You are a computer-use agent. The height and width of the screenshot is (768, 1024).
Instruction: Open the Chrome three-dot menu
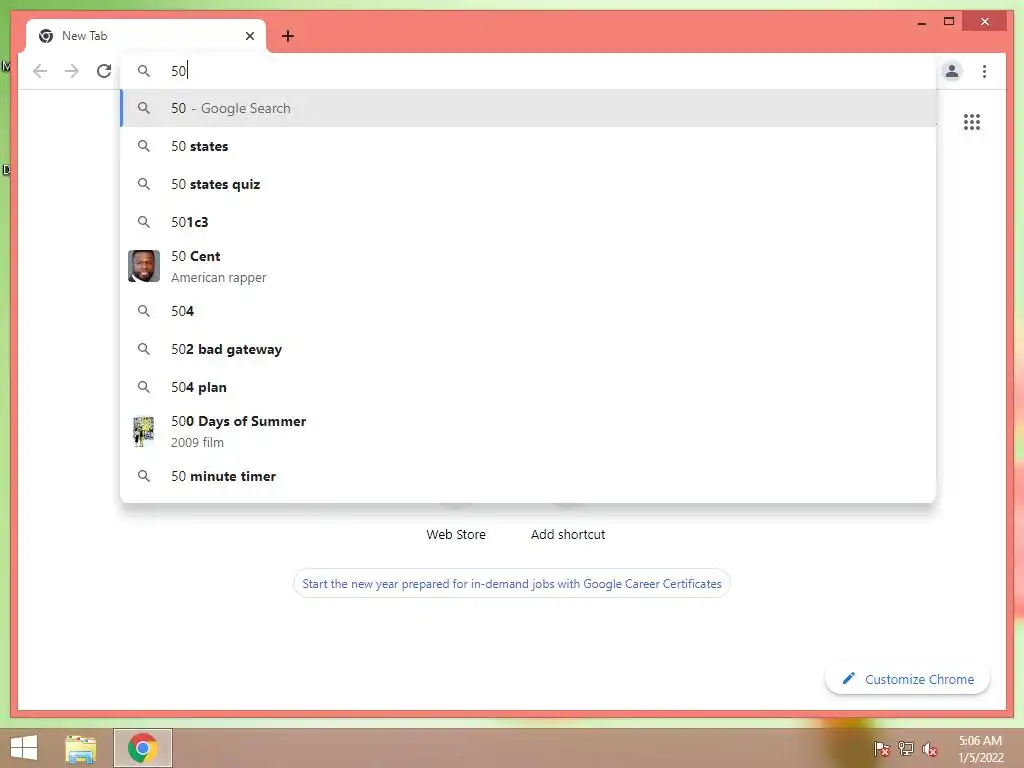[x=984, y=71]
